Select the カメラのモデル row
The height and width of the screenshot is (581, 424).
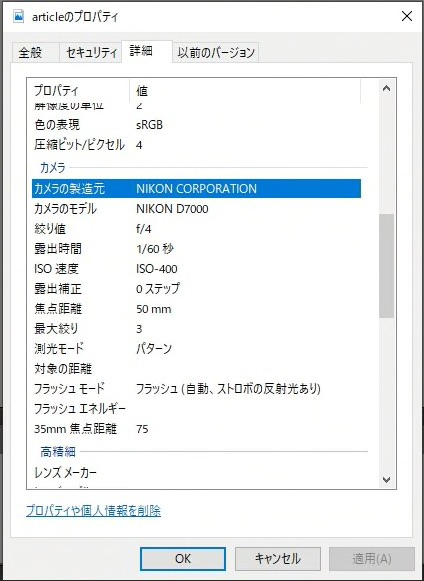pos(196,209)
